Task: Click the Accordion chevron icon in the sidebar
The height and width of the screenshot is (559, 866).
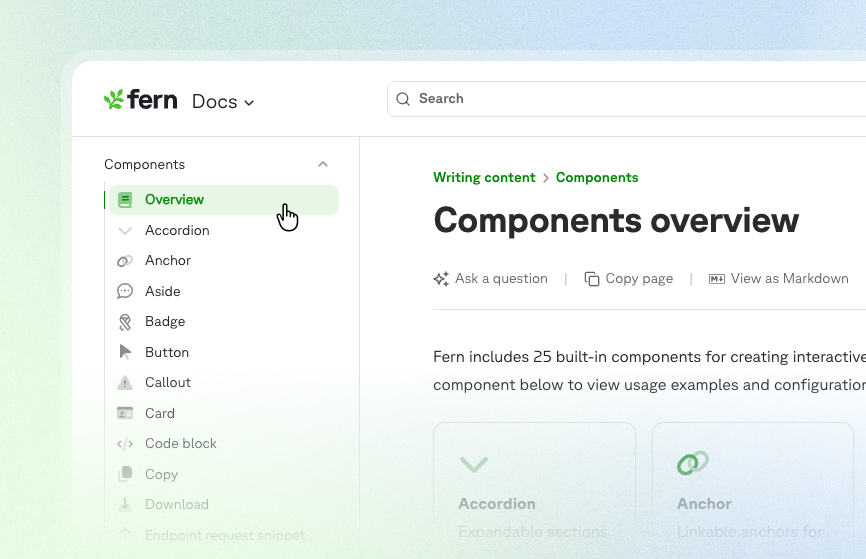Action: tap(125, 231)
